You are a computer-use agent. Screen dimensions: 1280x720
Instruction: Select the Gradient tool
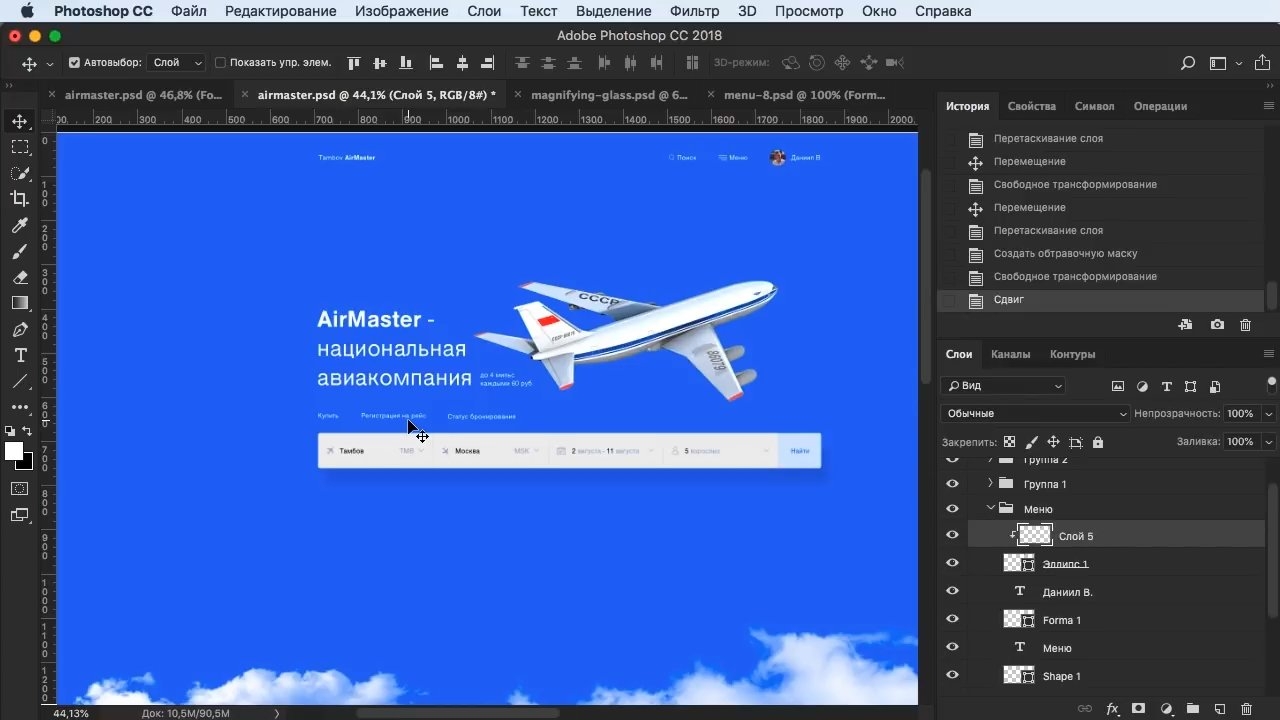(20, 303)
